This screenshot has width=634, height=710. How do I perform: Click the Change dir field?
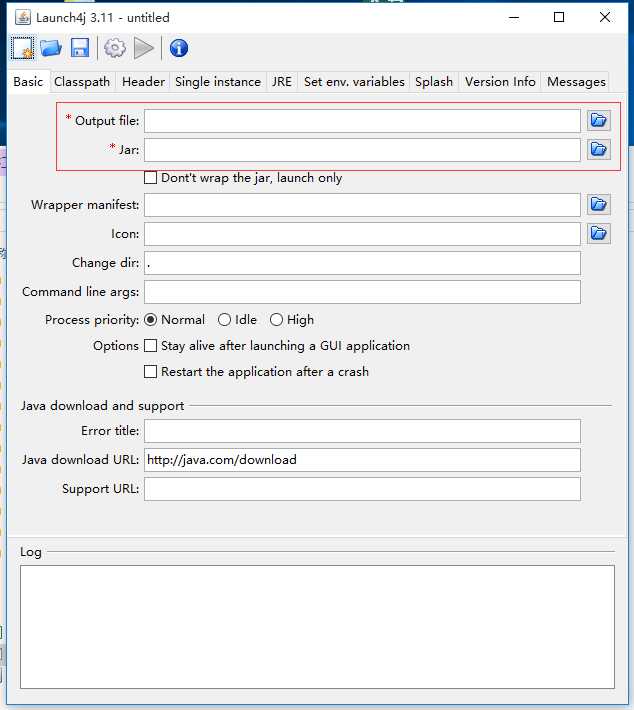point(362,263)
